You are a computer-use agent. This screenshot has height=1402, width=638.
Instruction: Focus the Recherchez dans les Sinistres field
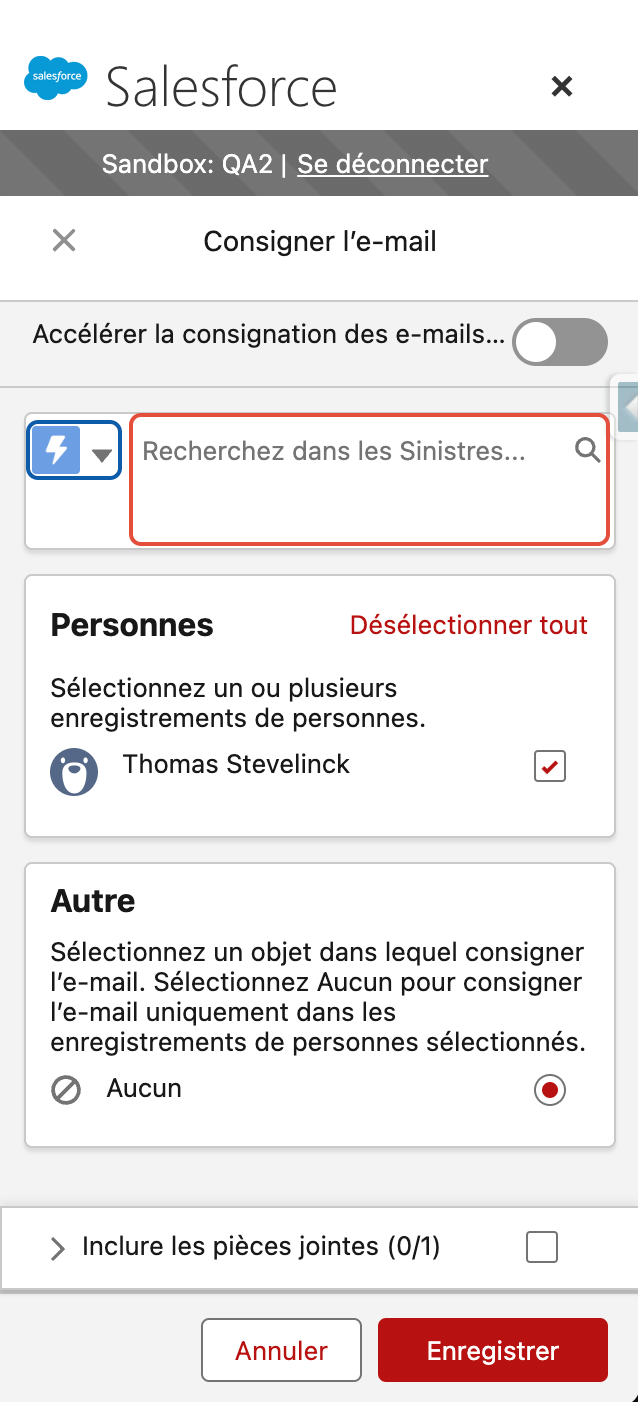click(369, 479)
